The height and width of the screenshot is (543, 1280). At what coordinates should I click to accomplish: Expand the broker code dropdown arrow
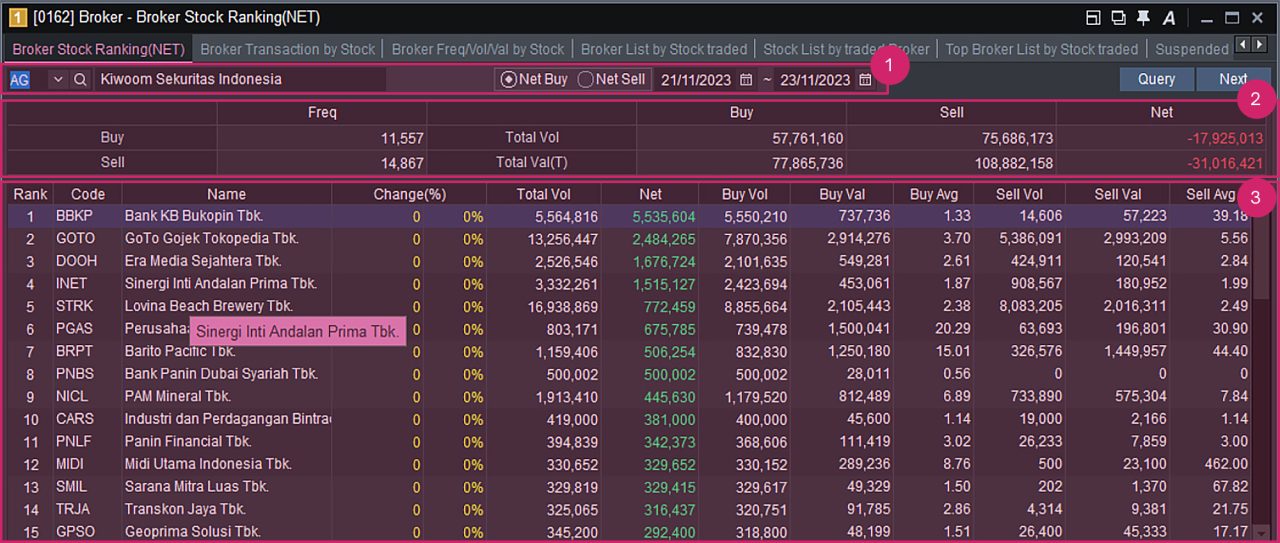click(57, 79)
